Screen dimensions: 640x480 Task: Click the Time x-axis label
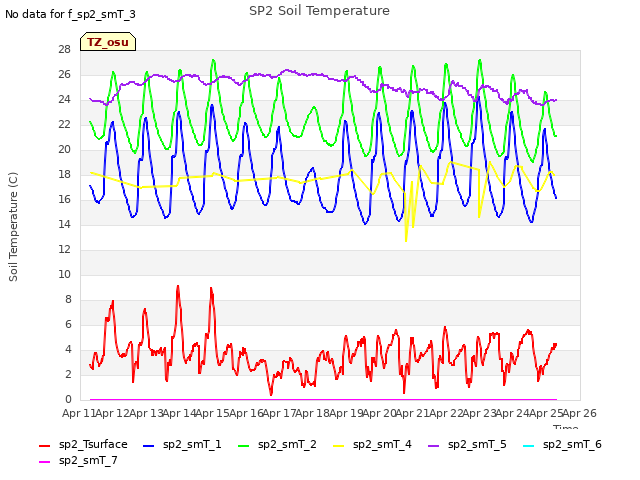[x=566, y=427]
